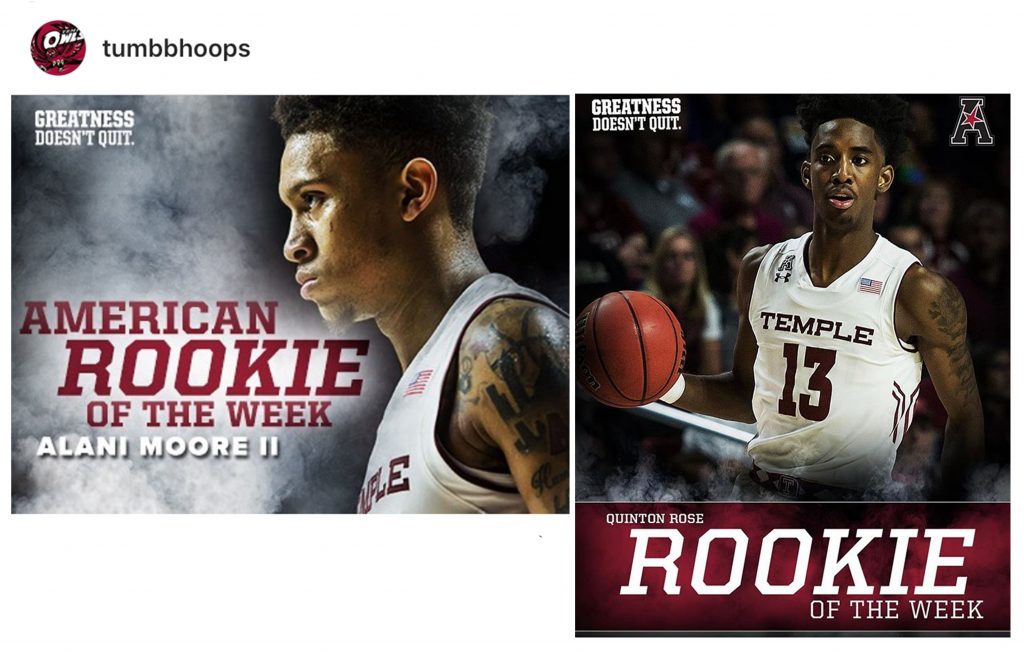The image size is (1024, 652).
Task: Click the OF THE WEEK text on left graphic
Action: (x=209, y=414)
